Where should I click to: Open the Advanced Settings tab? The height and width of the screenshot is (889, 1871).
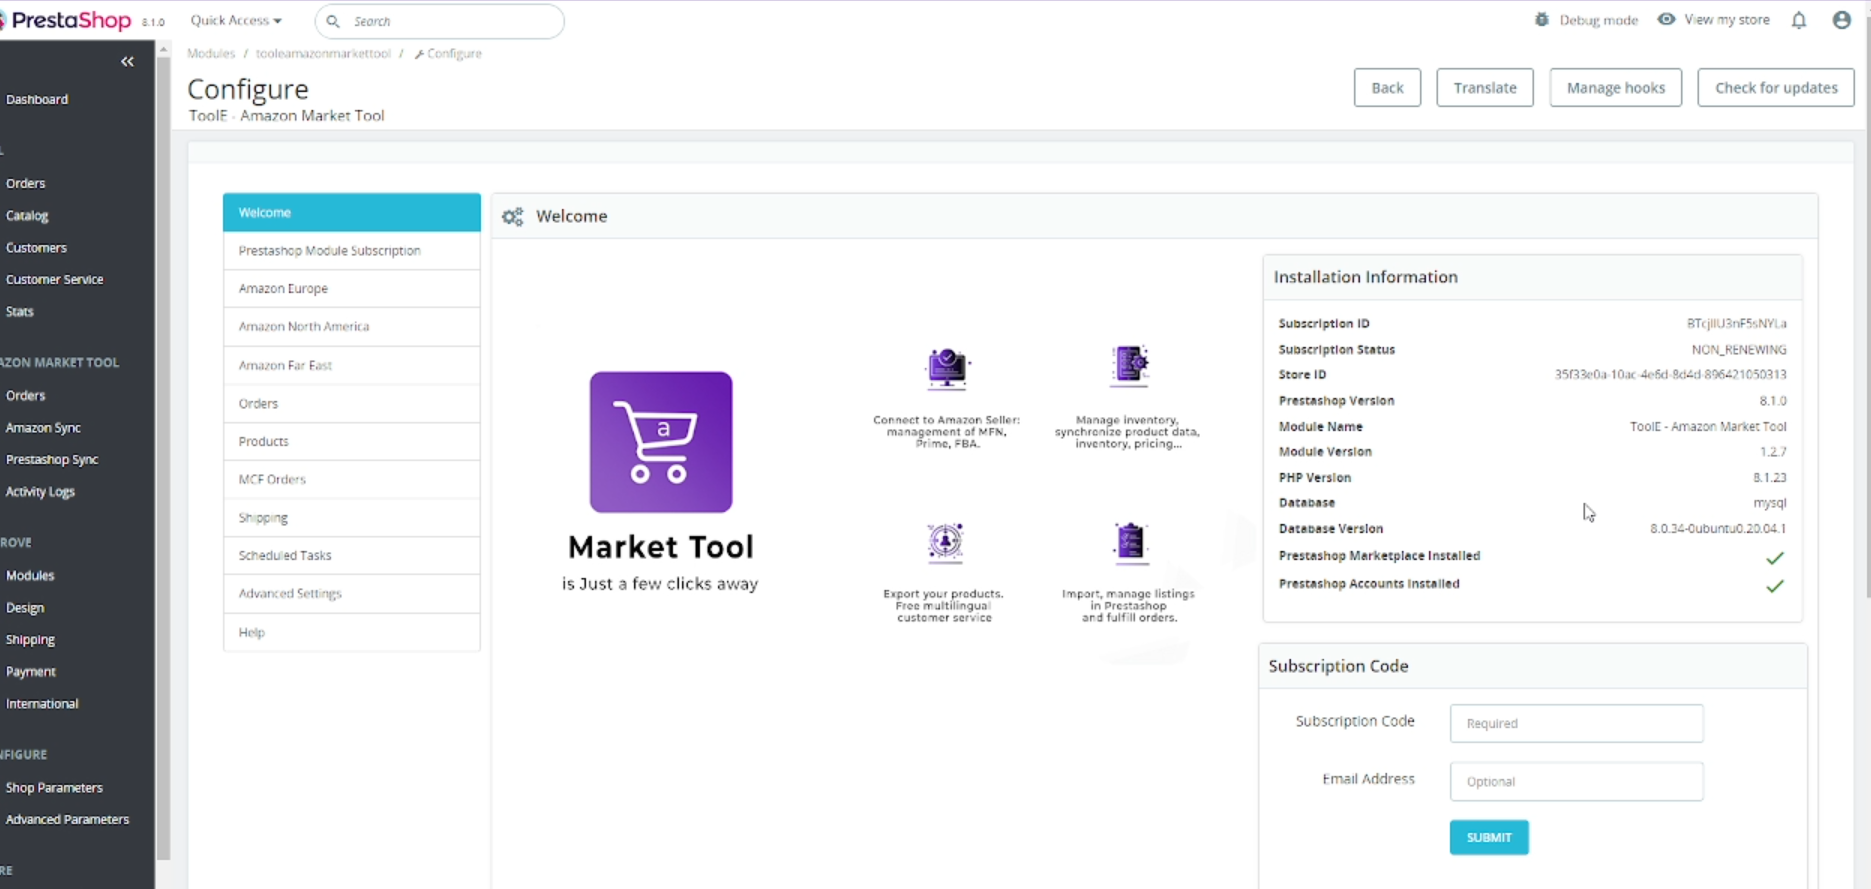352,594
